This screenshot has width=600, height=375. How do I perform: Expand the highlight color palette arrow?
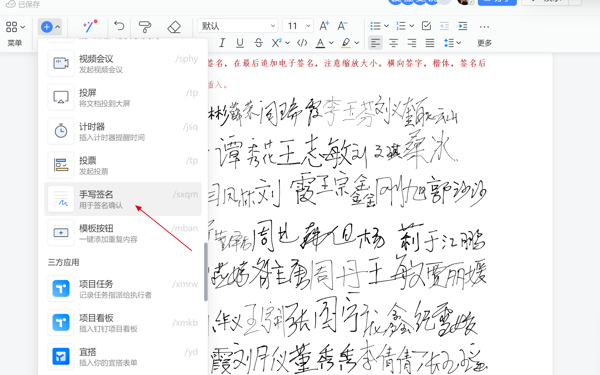[x=357, y=43]
